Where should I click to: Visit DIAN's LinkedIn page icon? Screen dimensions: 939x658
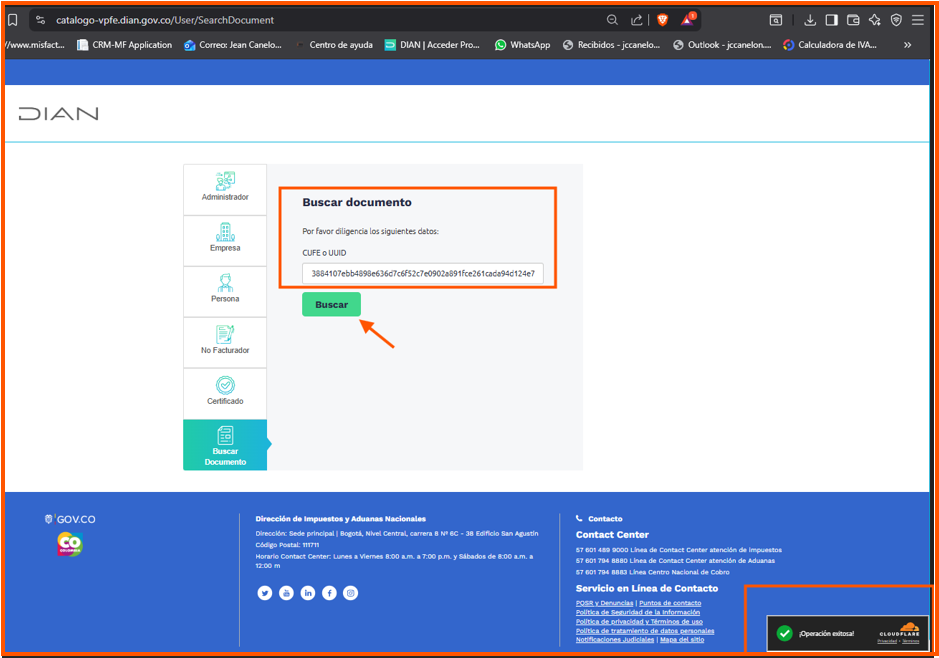tap(308, 593)
